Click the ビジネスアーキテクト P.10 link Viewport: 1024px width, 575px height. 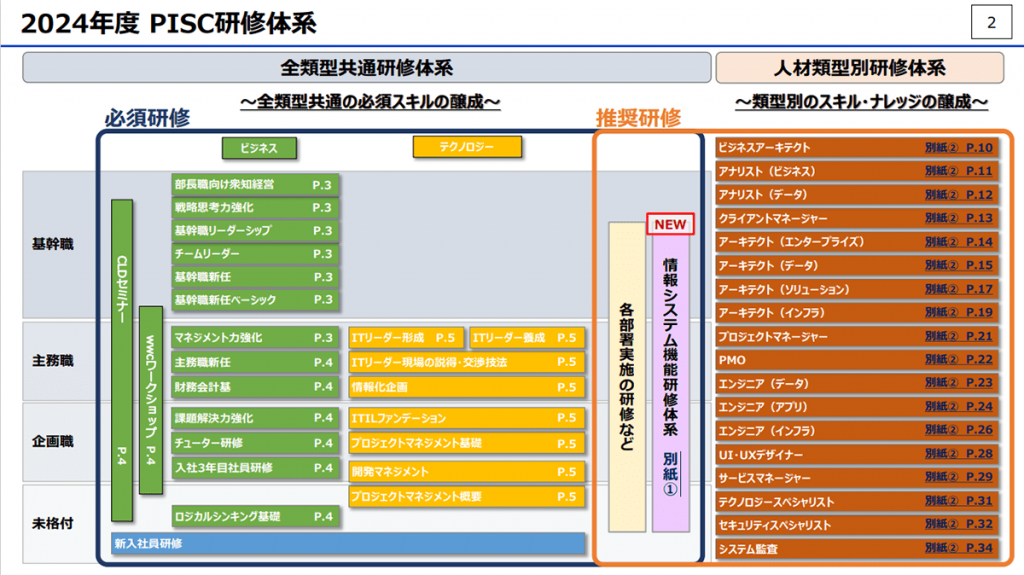pos(857,148)
